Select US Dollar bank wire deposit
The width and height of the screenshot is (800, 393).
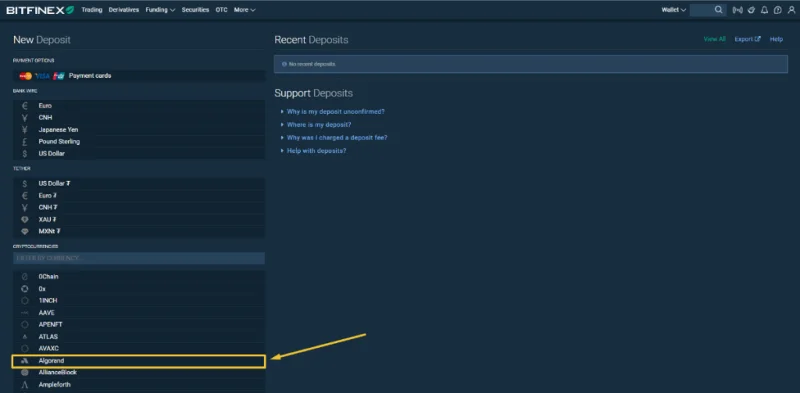(139, 153)
